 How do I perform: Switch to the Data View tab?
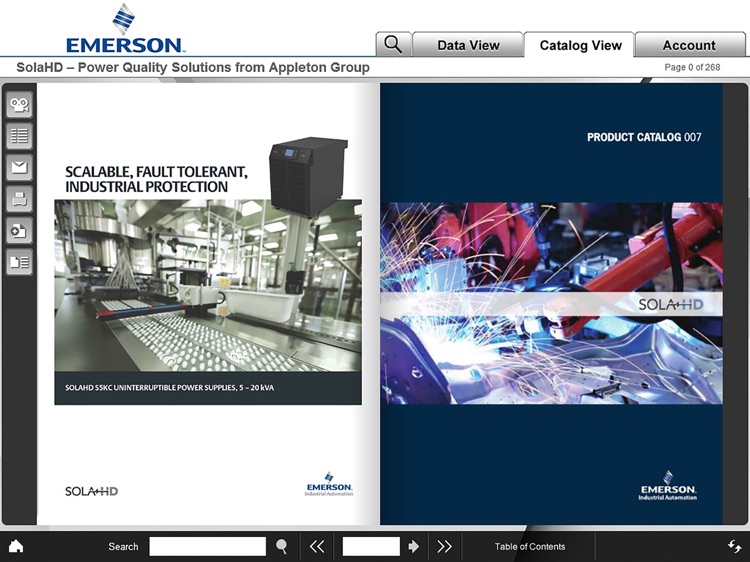[x=468, y=44]
